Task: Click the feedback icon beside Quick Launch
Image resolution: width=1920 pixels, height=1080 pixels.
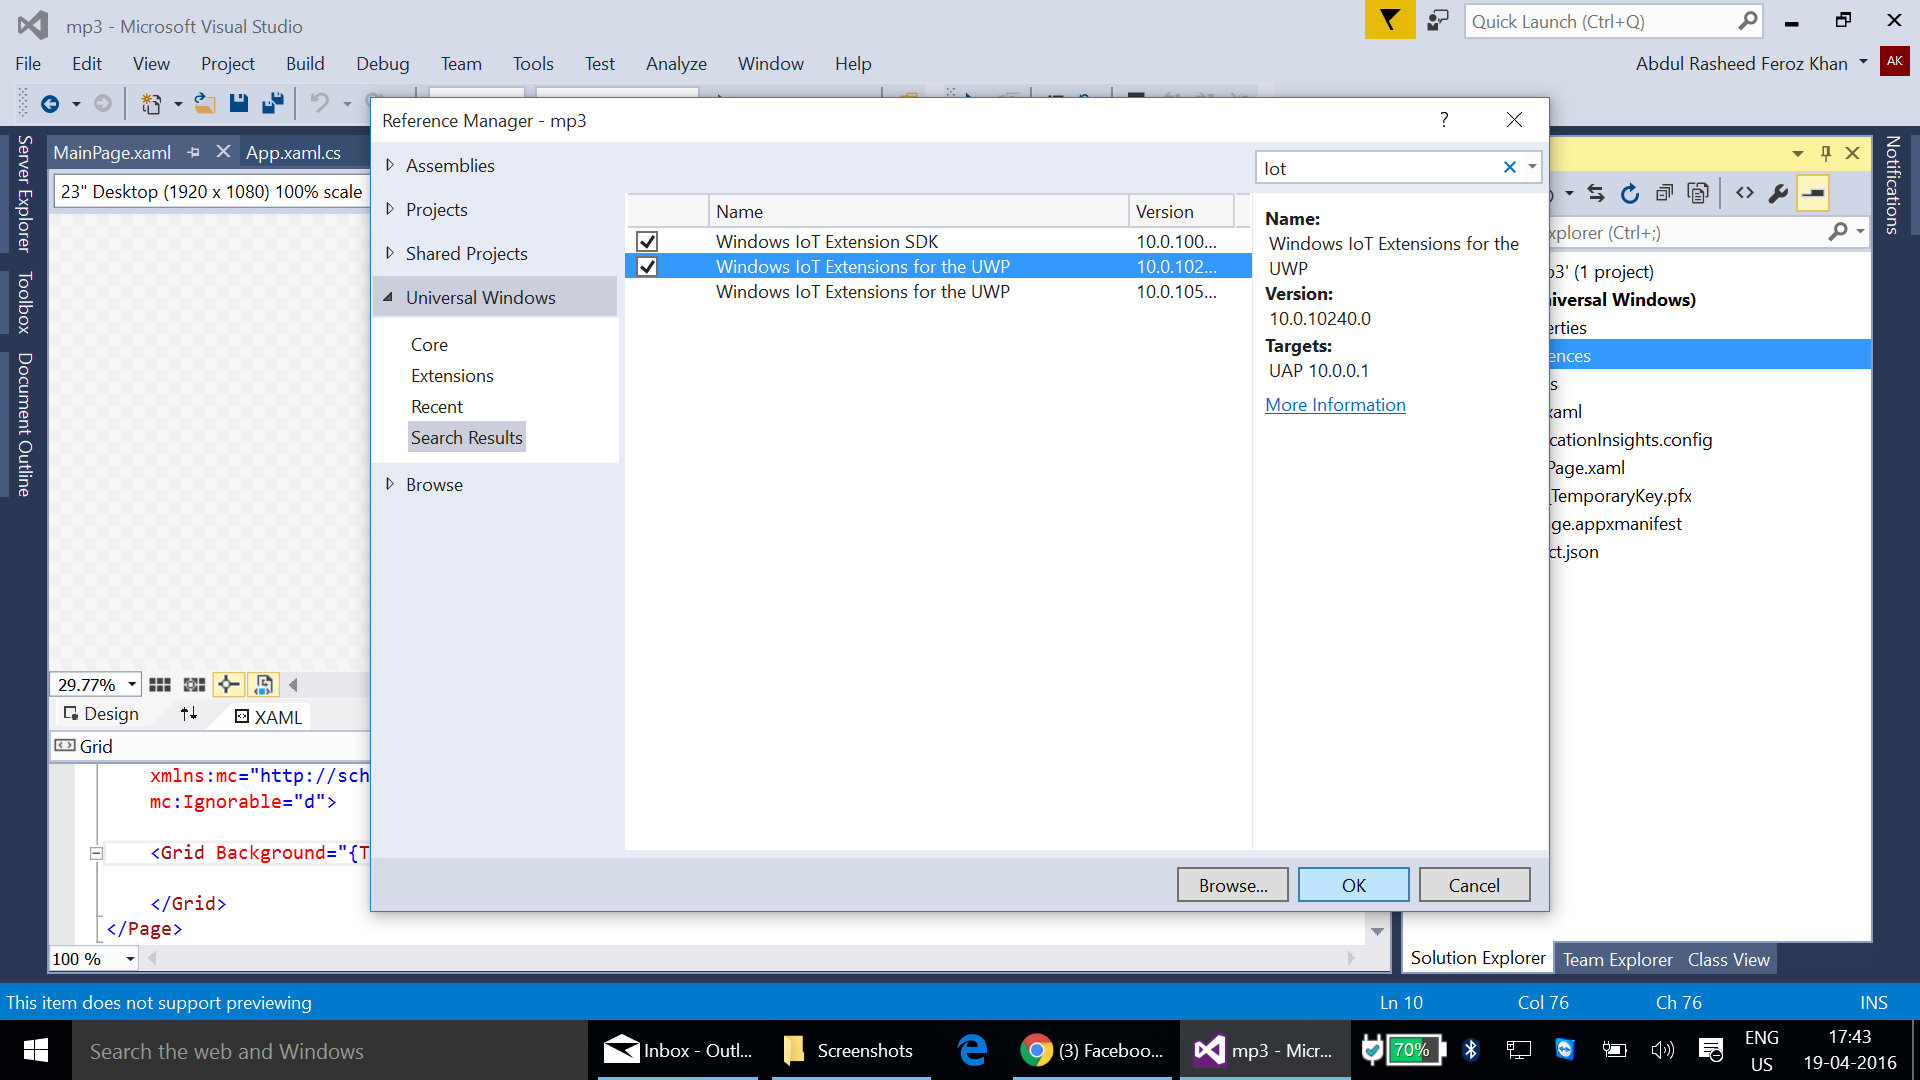Action: tap(1438, 20)
